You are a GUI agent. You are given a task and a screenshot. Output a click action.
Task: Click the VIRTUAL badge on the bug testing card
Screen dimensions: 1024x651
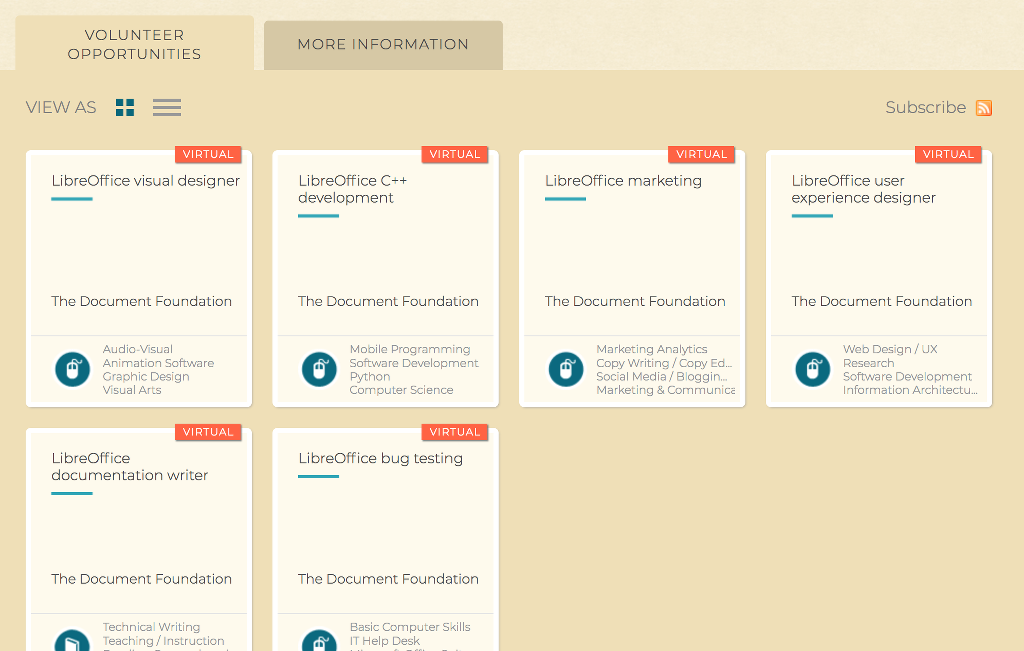click(455, 432)
